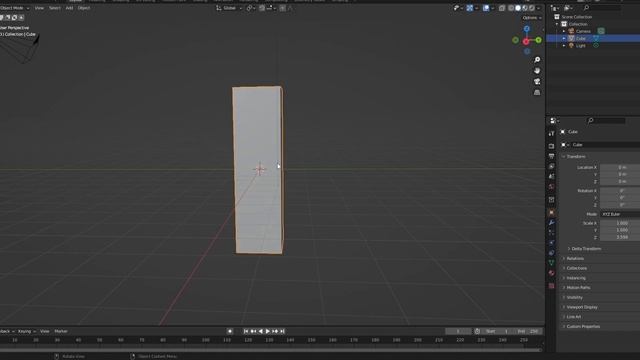This screenshot has height=360, width=640.
Task: Open the Particles properties tab
Action: click(551, 233)
